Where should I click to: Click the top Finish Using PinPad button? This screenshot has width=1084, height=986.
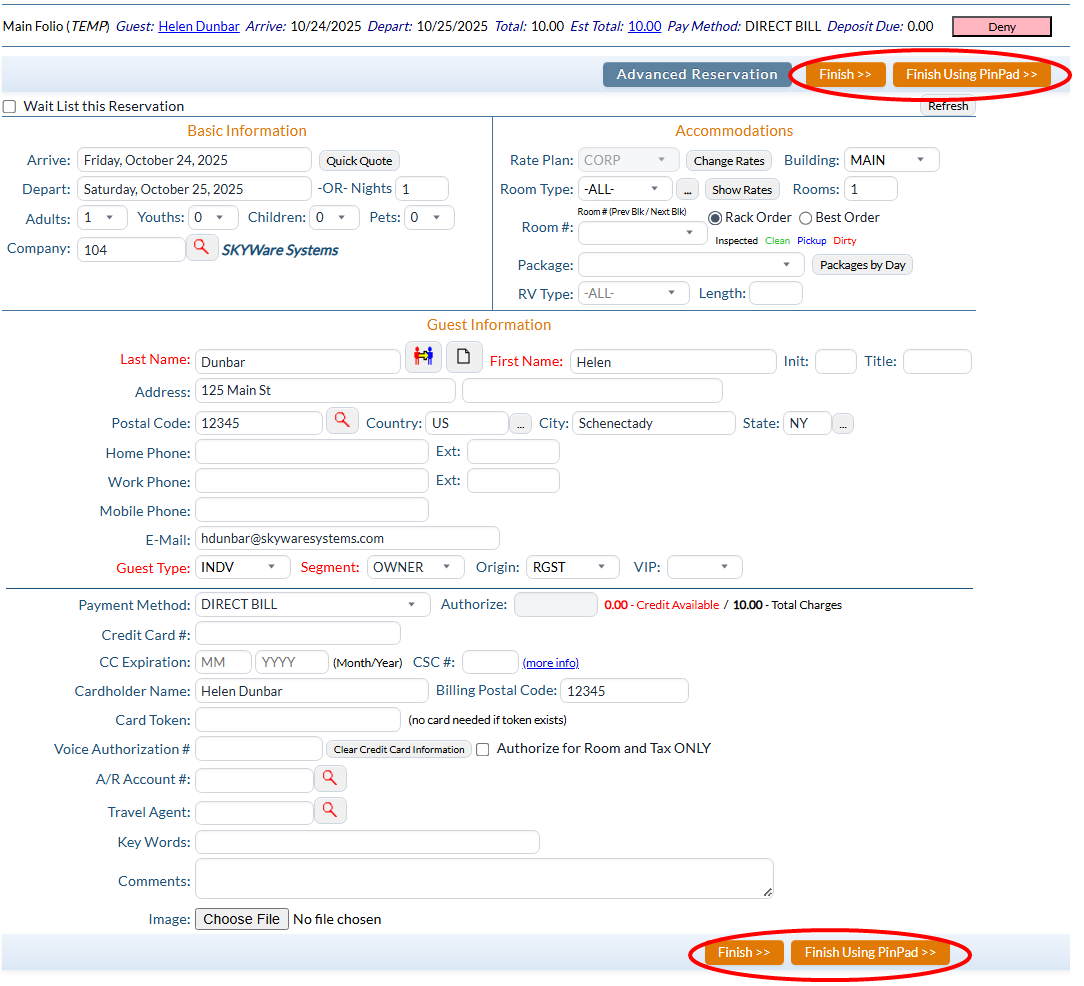coord(971,75)
